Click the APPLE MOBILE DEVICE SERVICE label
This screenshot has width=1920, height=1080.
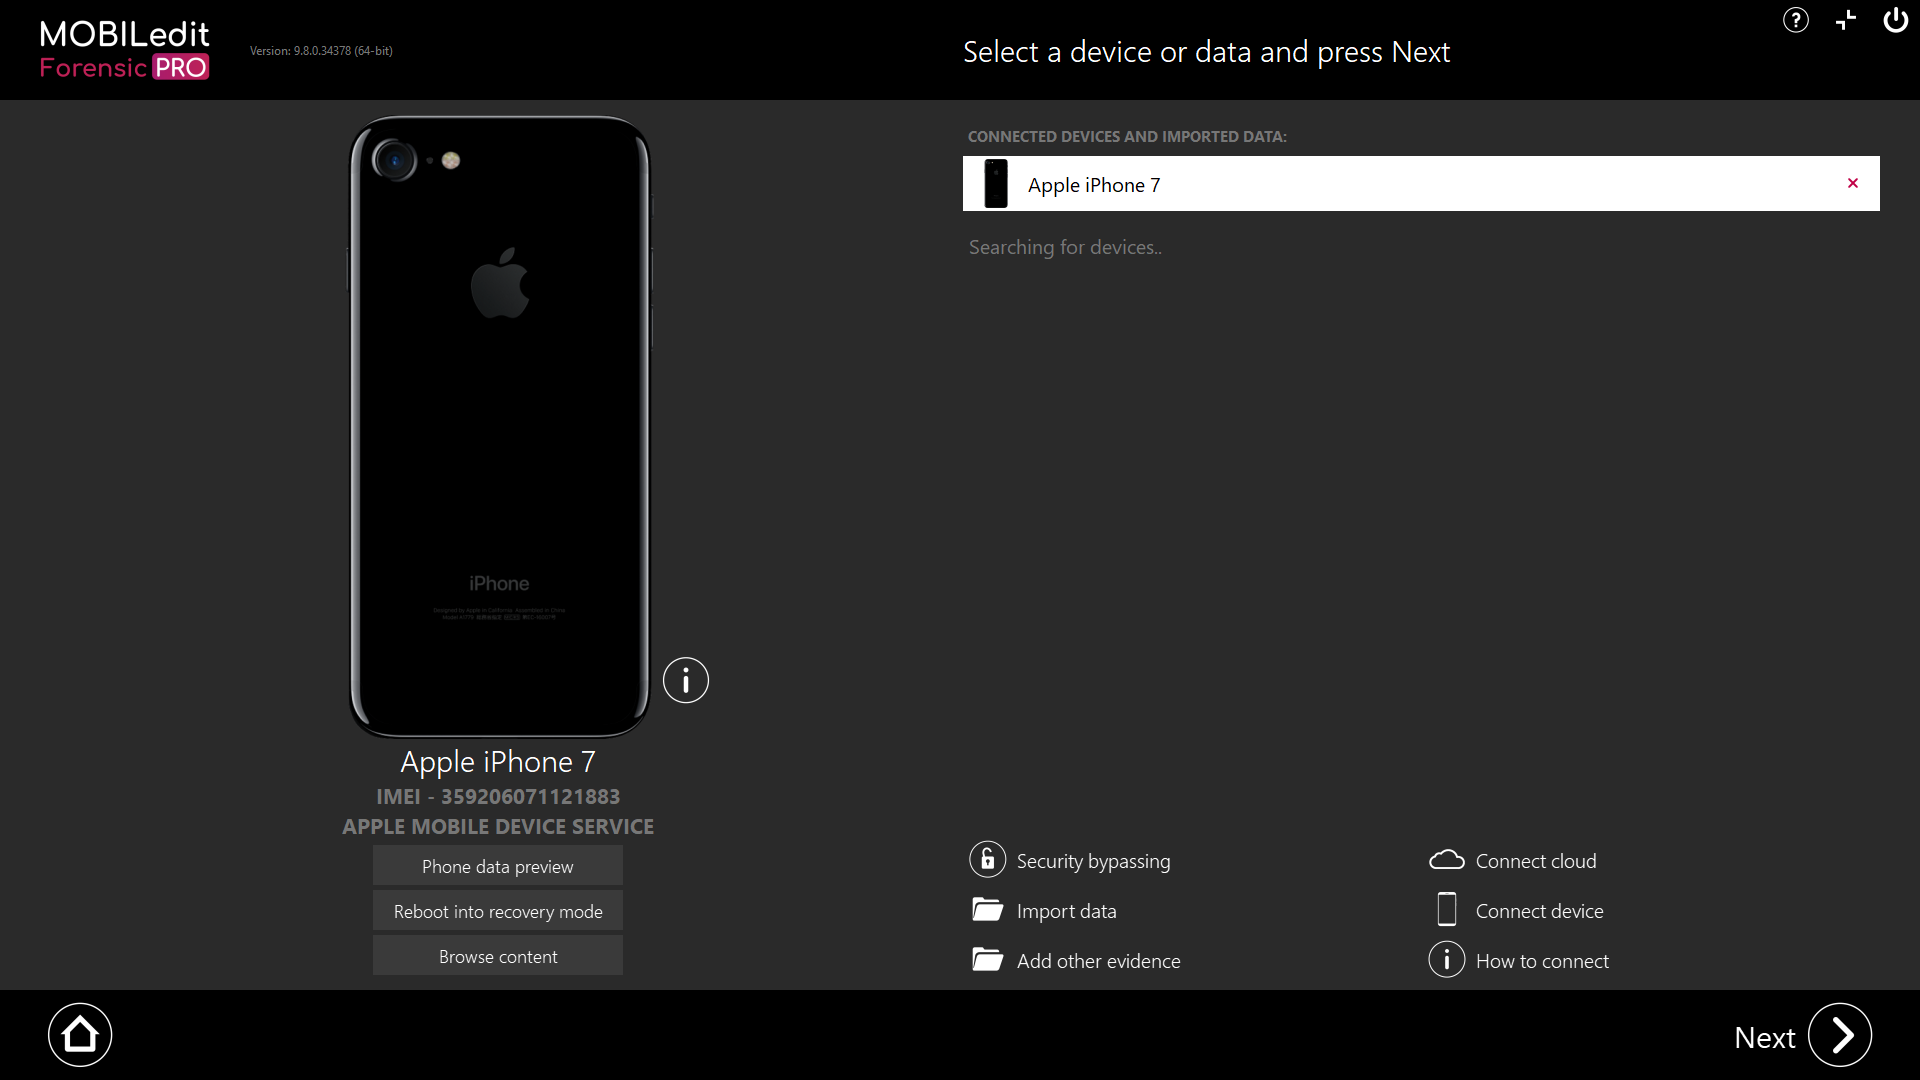click(x=498, y=827)
